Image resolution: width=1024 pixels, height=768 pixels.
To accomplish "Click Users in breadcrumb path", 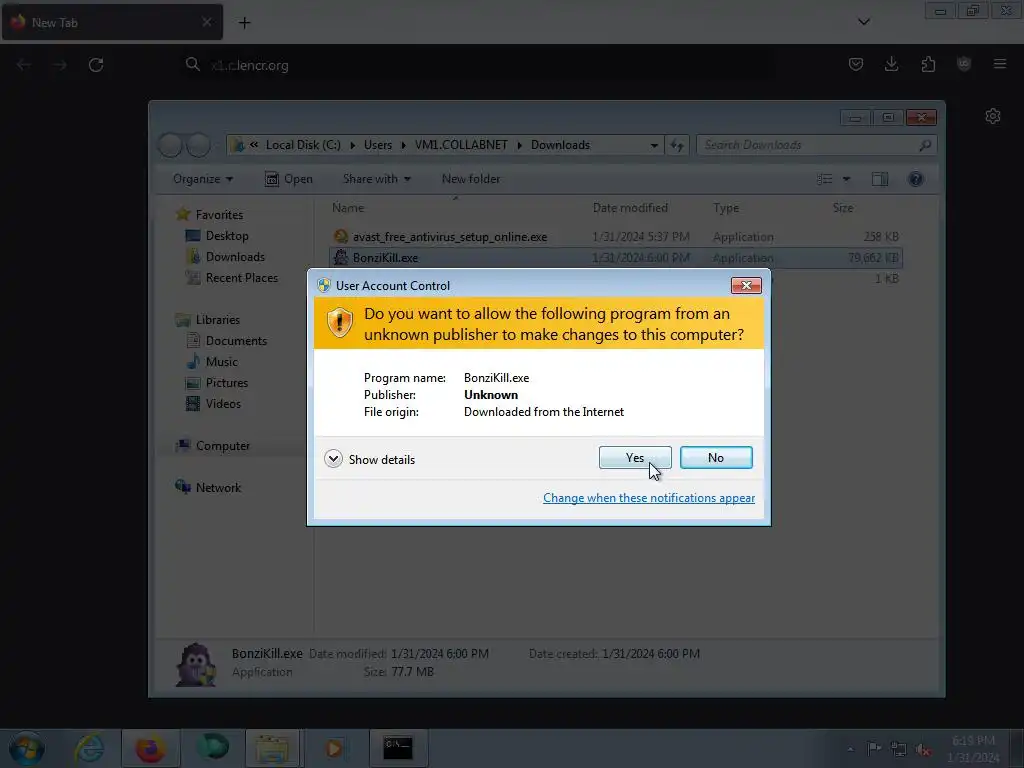I will click(378, 145).
